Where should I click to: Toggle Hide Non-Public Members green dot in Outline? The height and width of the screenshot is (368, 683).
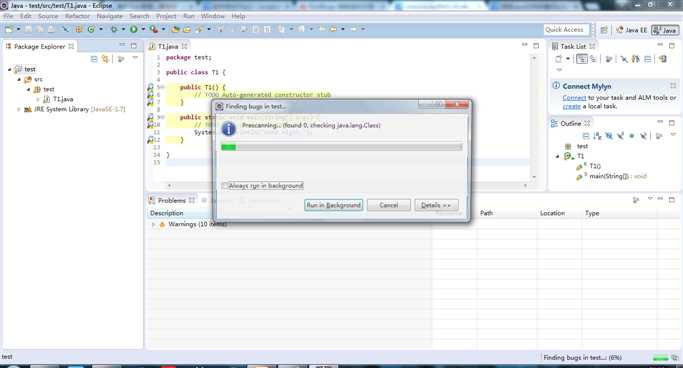point(632,136)
